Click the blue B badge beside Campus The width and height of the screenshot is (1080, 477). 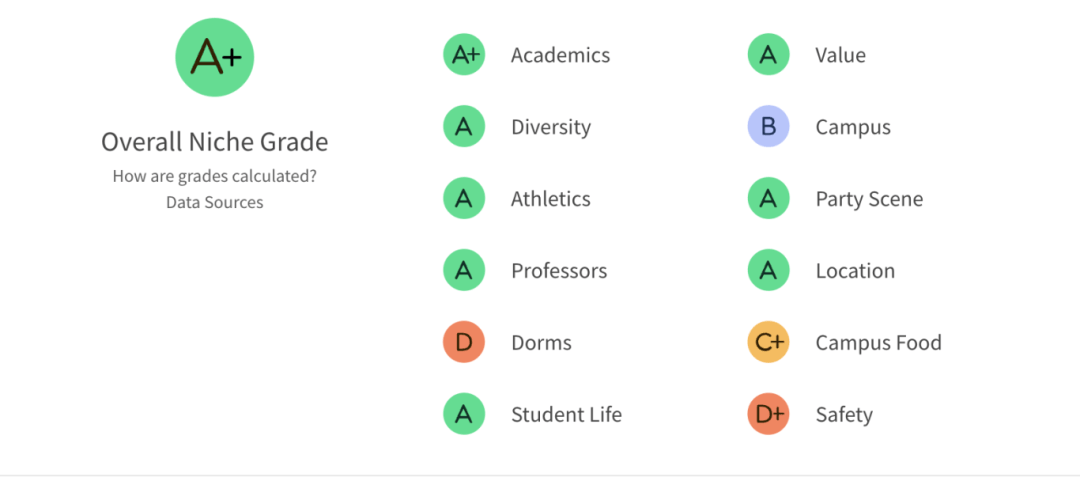click(769, 127)
